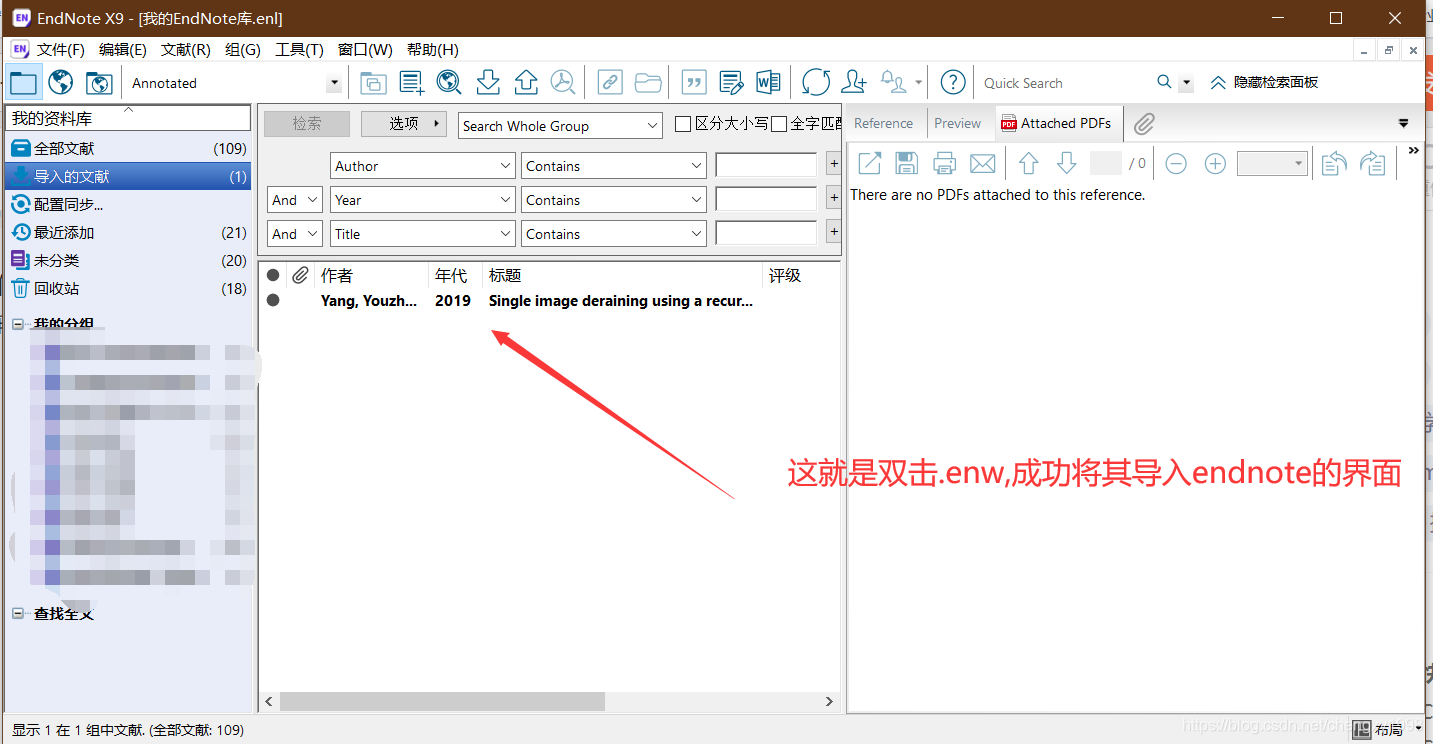Click 隐藏检索面板 to hide search panel

[1263, 82]
